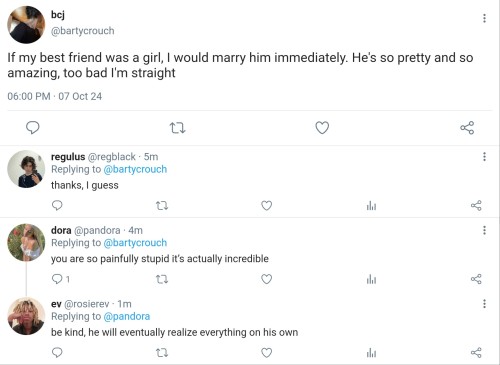Image resolution: width=500 pixels, height=365 pixels.
Task: Open more options on dora's reply
Action: point(484,230)
